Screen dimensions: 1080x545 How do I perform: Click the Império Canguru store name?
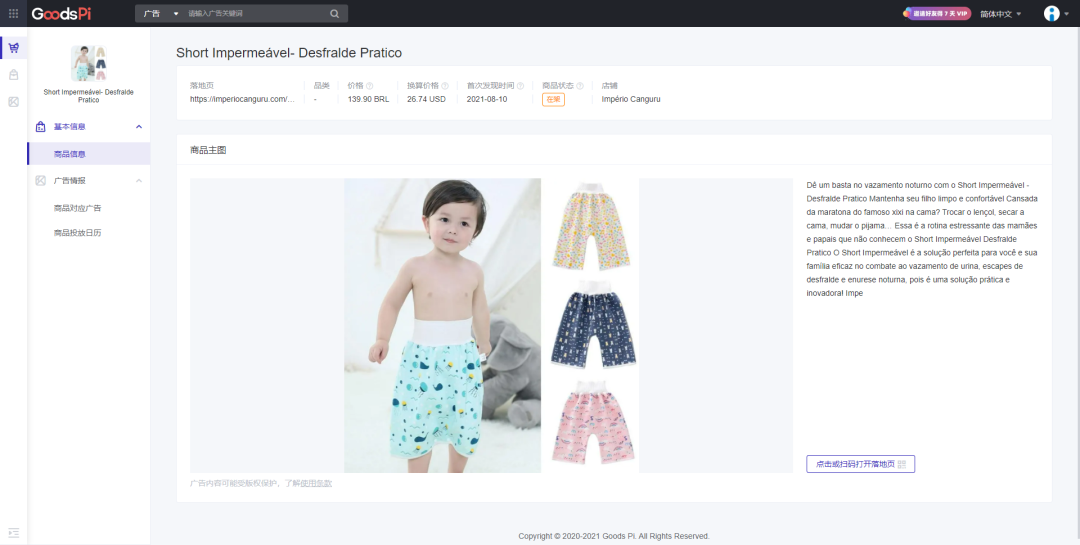(x=631, y=99)
